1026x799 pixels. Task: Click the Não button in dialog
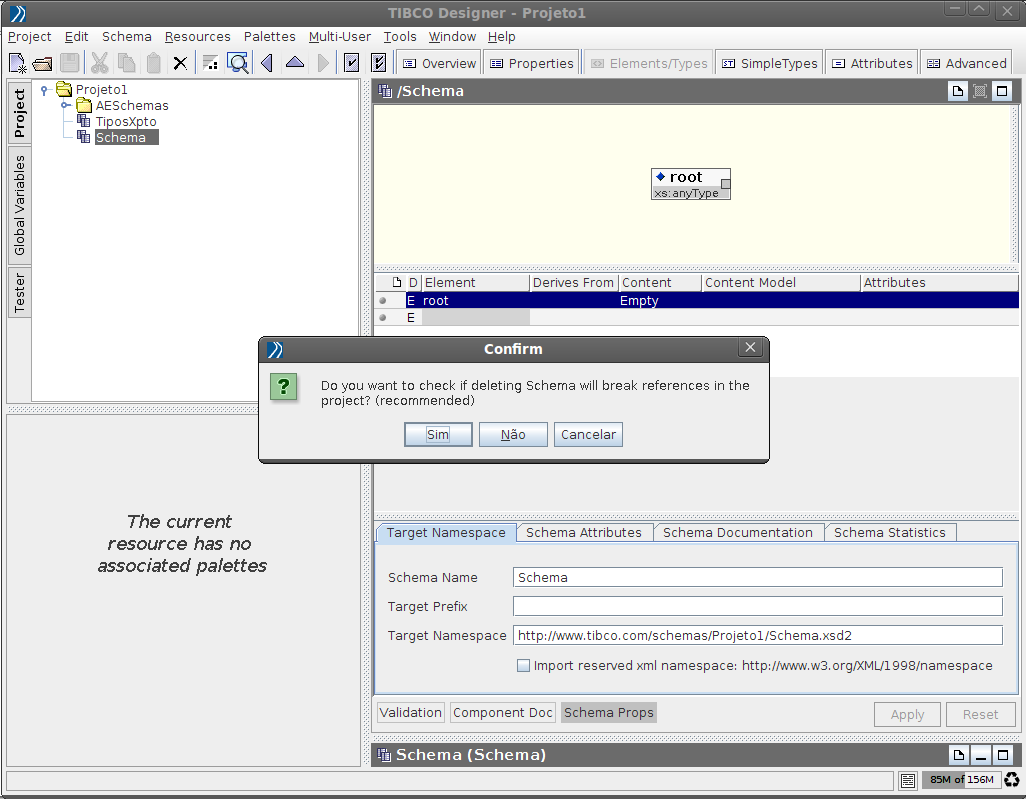coord(513,435)
